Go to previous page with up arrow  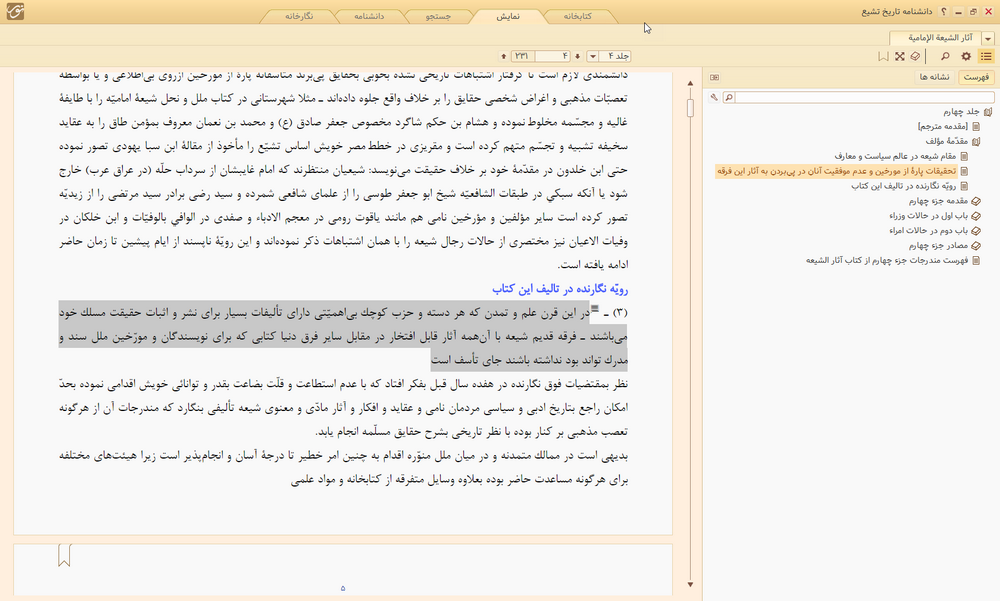tap(504, 56)
